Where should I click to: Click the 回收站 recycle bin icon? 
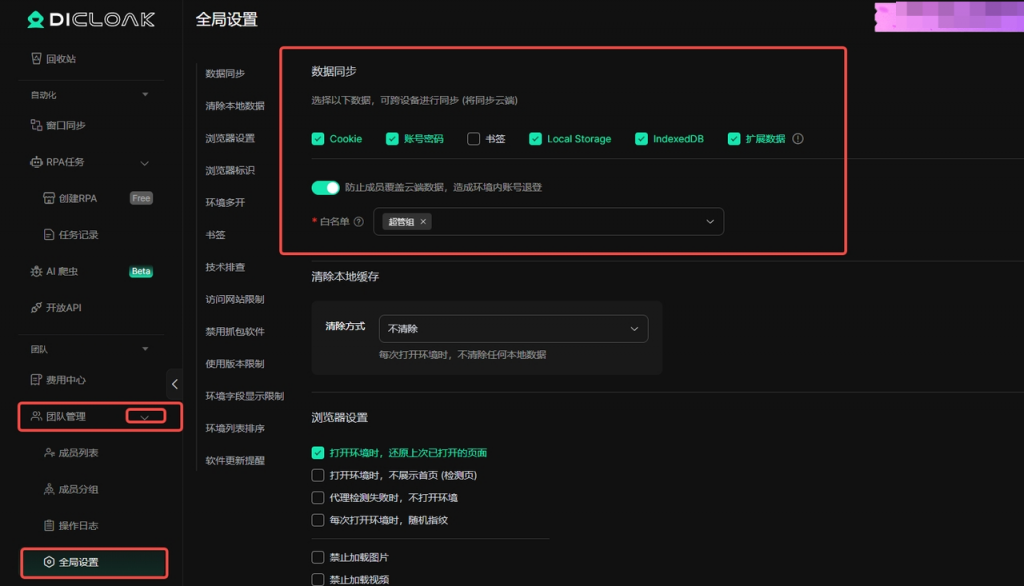(x=36, y=59)
